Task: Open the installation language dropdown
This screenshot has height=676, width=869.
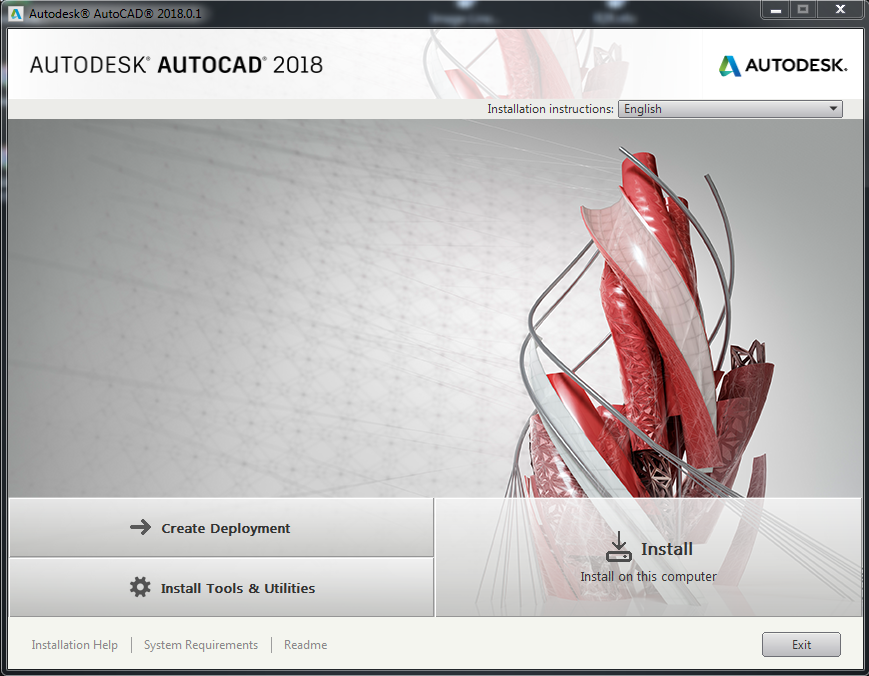Action: (730, 109)
